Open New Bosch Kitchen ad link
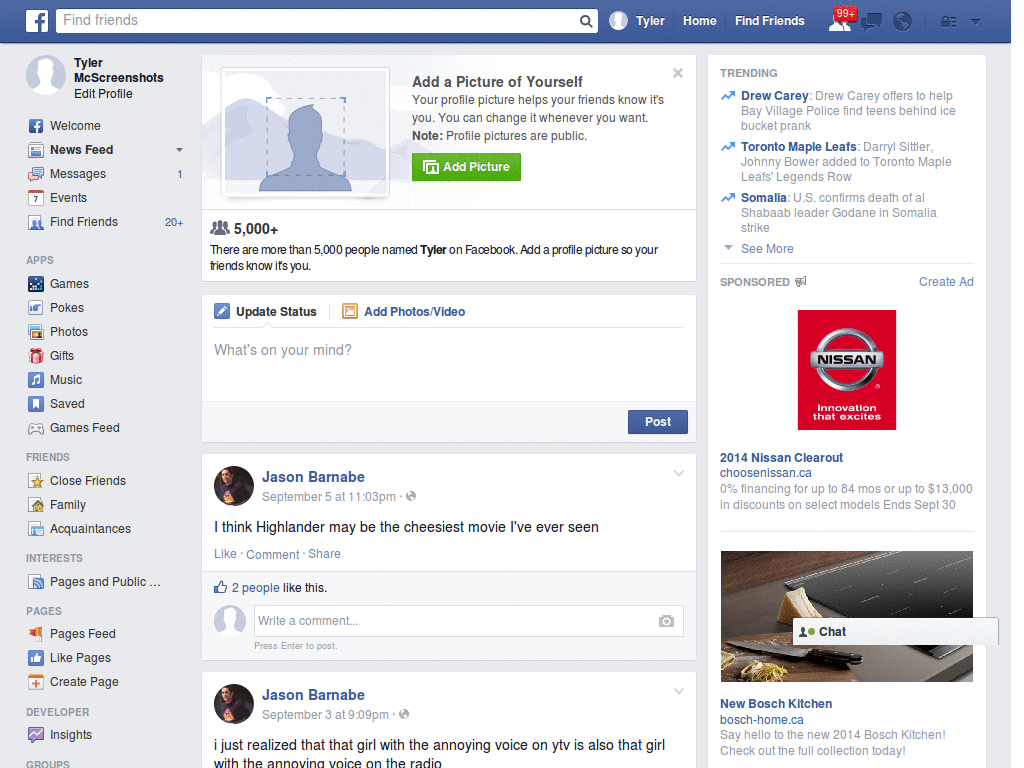 (776, 704)
